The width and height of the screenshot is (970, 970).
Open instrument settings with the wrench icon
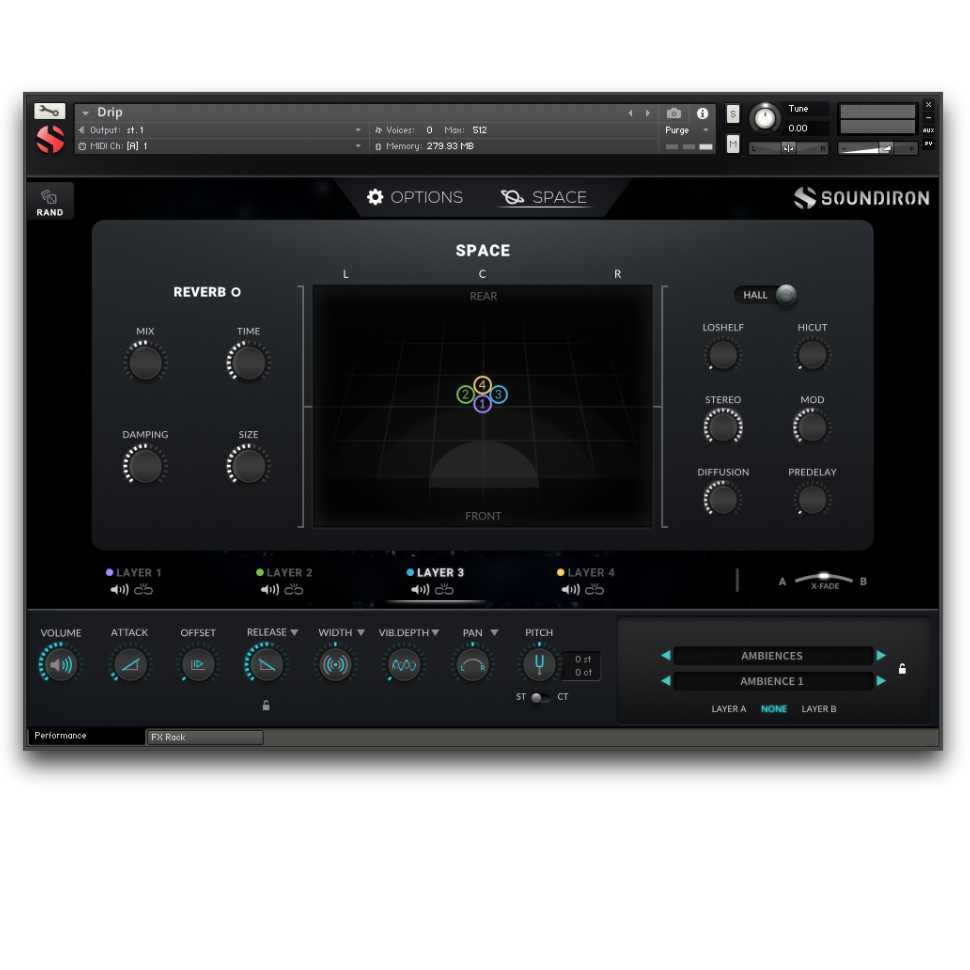pyautogui.click(x=49, y=111)
